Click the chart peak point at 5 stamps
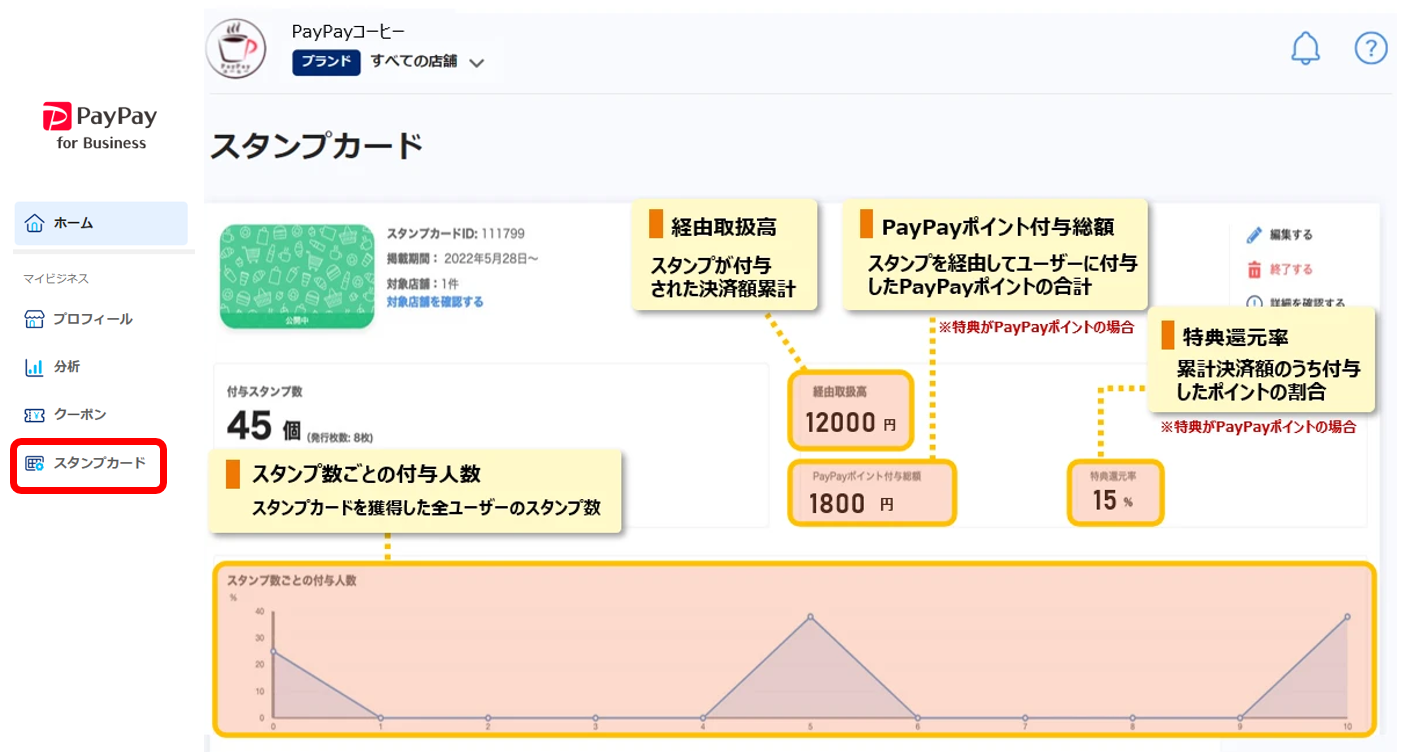1410x752 pixels. [x=810, y=617]
